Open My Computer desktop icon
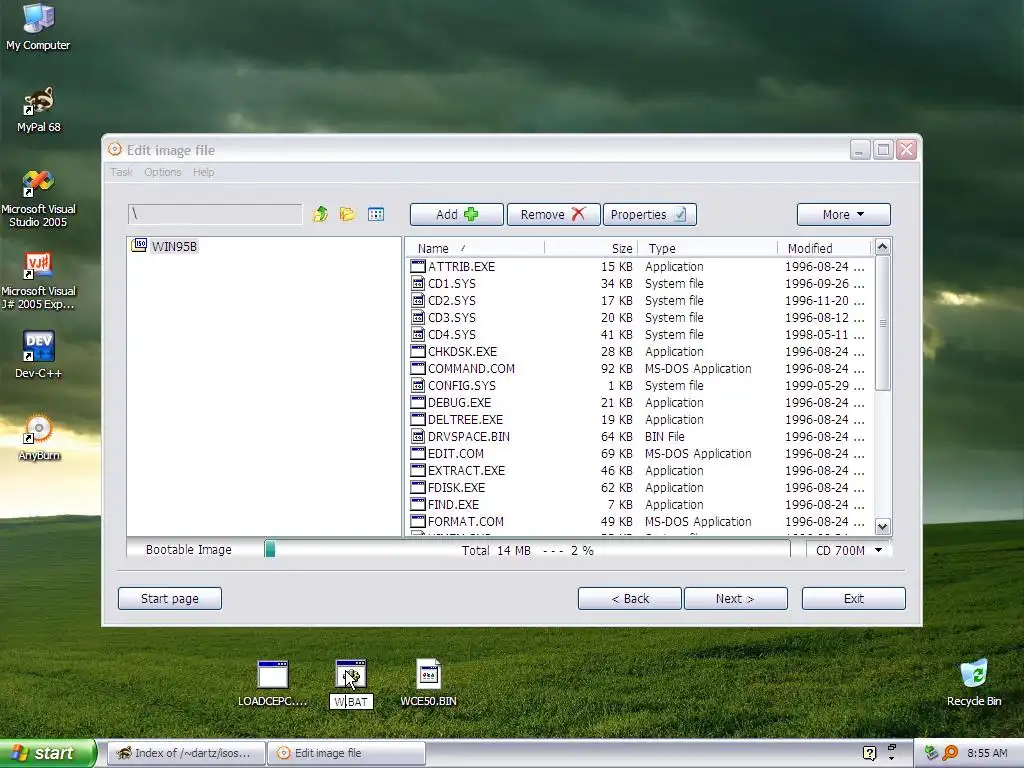The width and height of the screenshot is (1024, 768). tap(38, 26)
